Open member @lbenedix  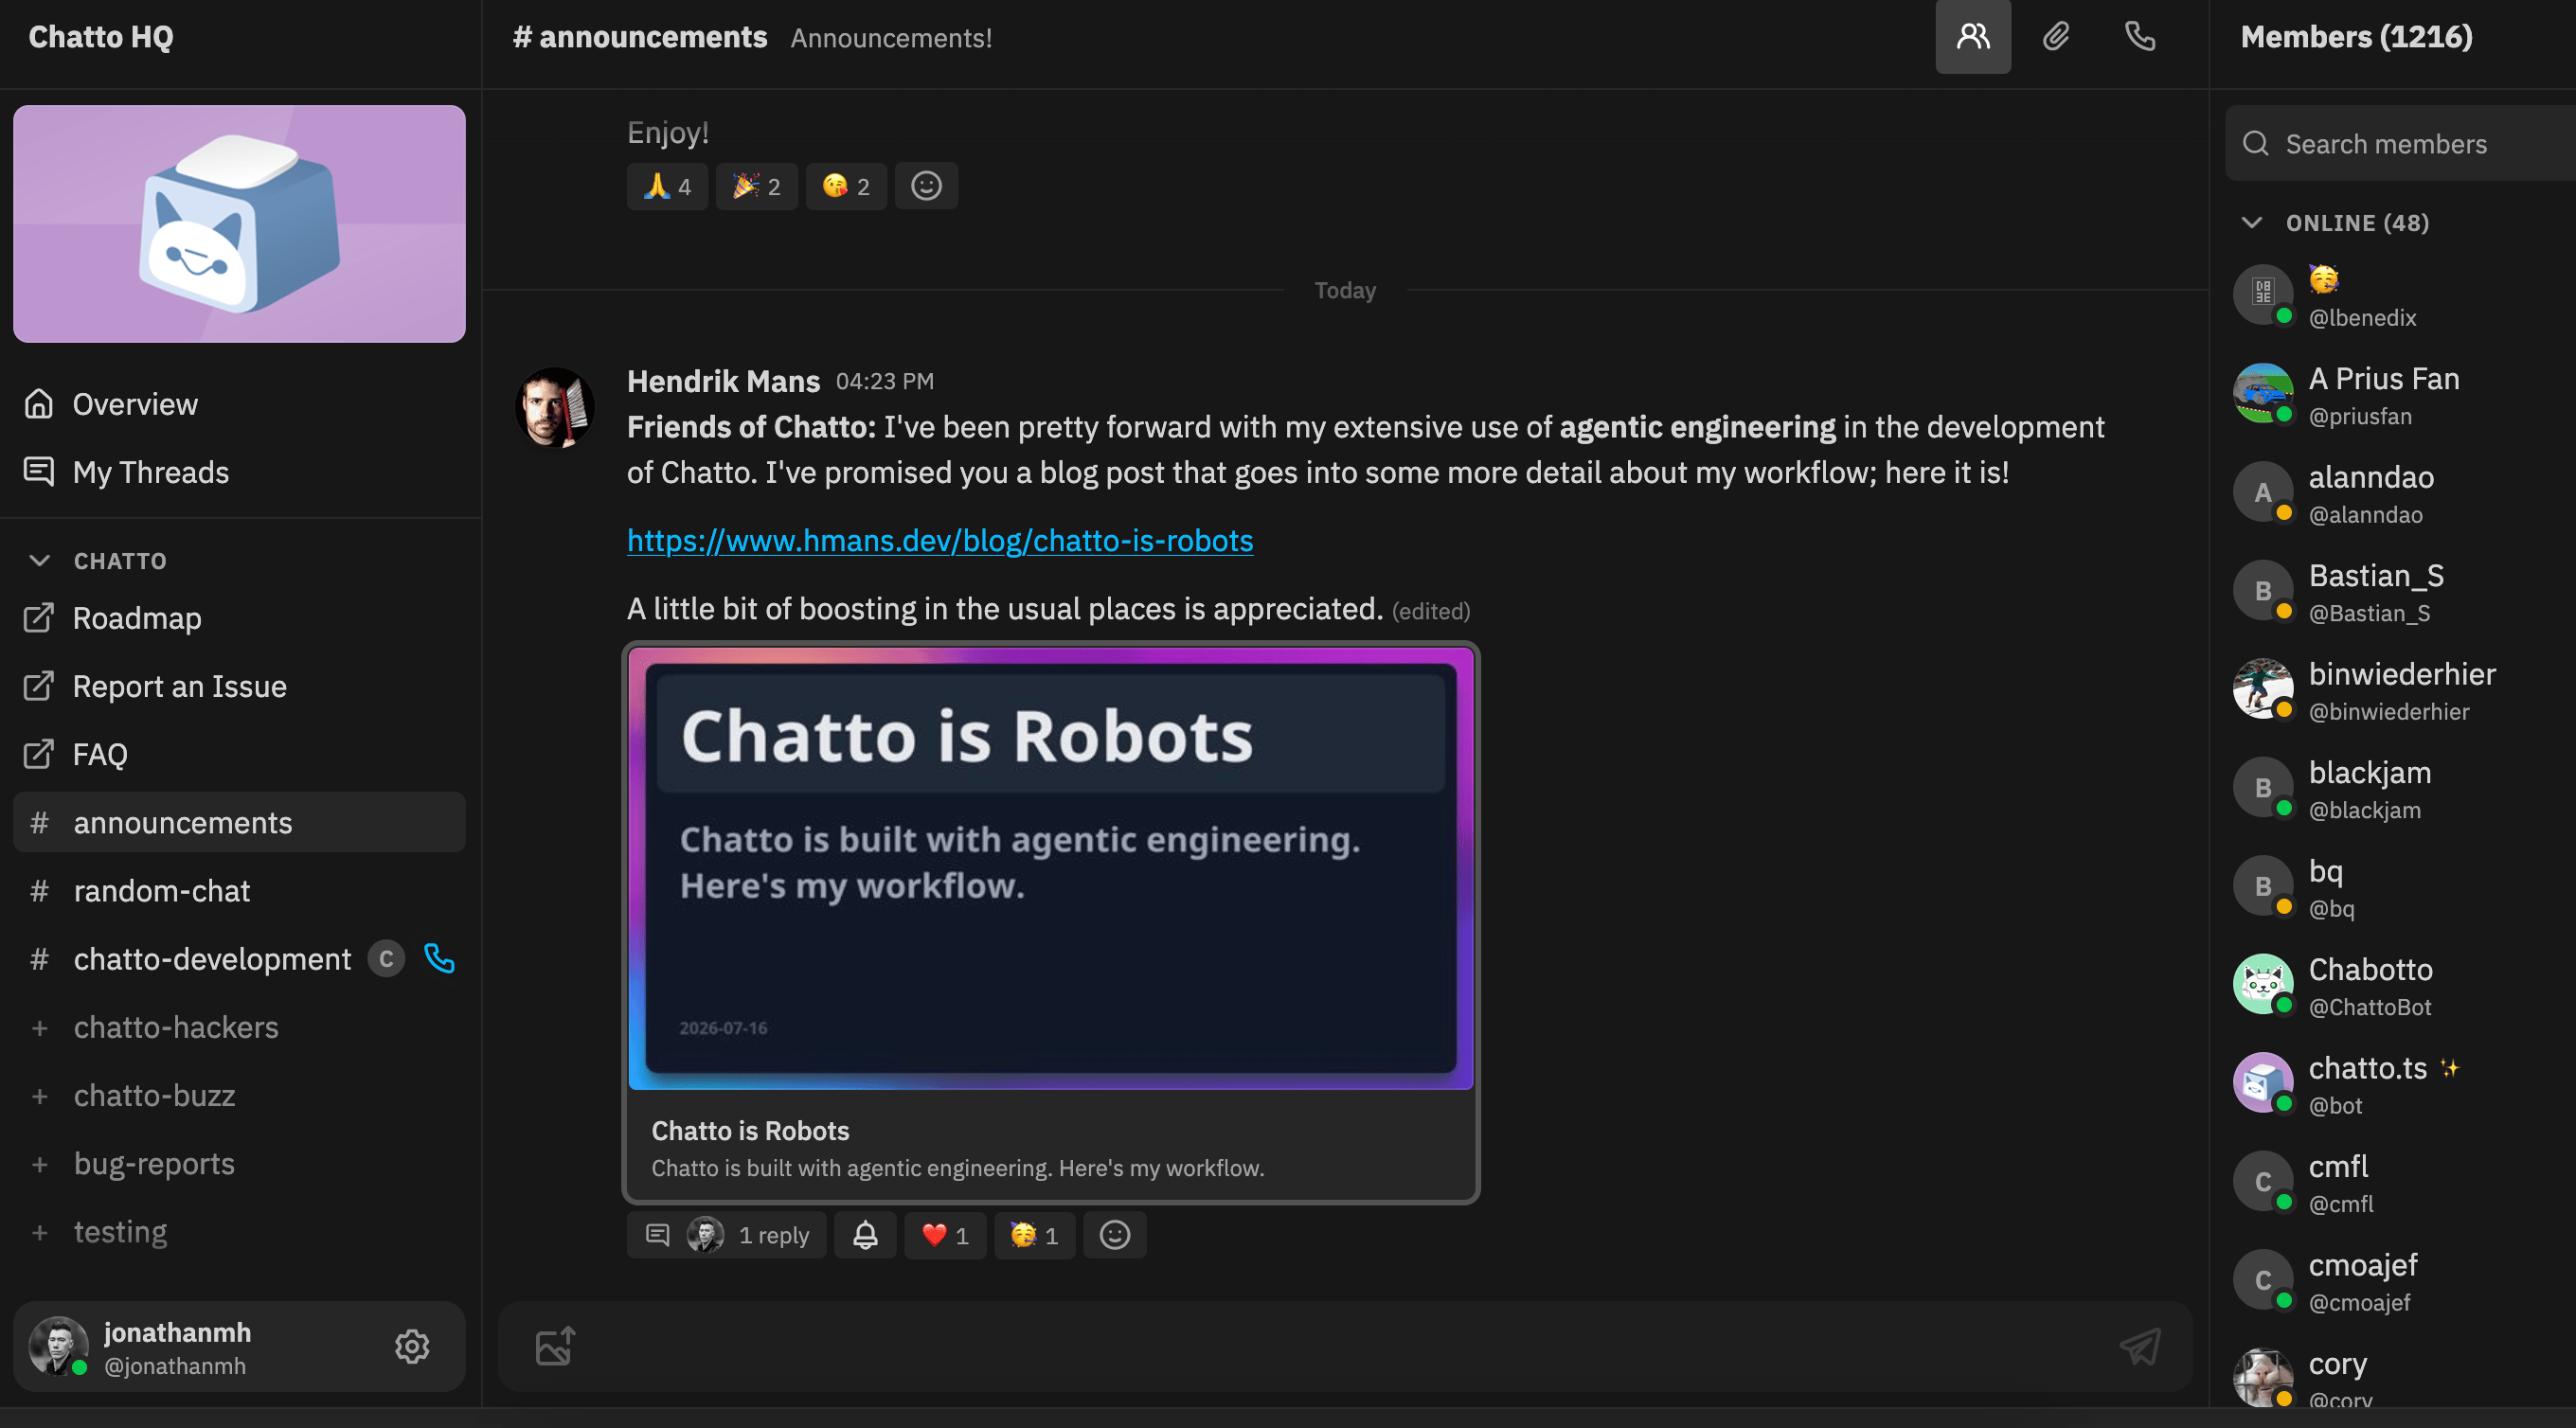2400,296
